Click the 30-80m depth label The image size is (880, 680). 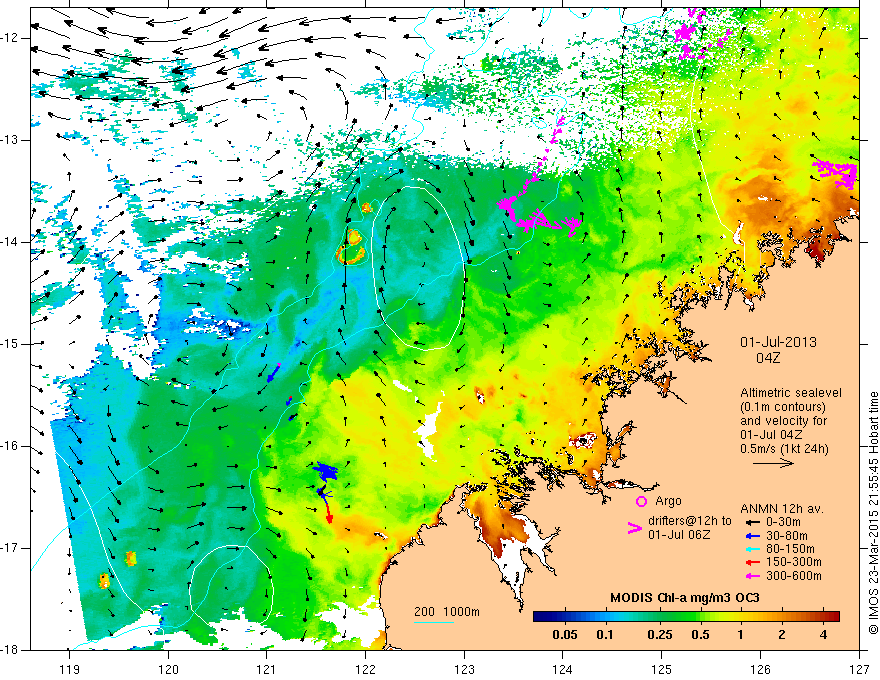tap(787, 536)
